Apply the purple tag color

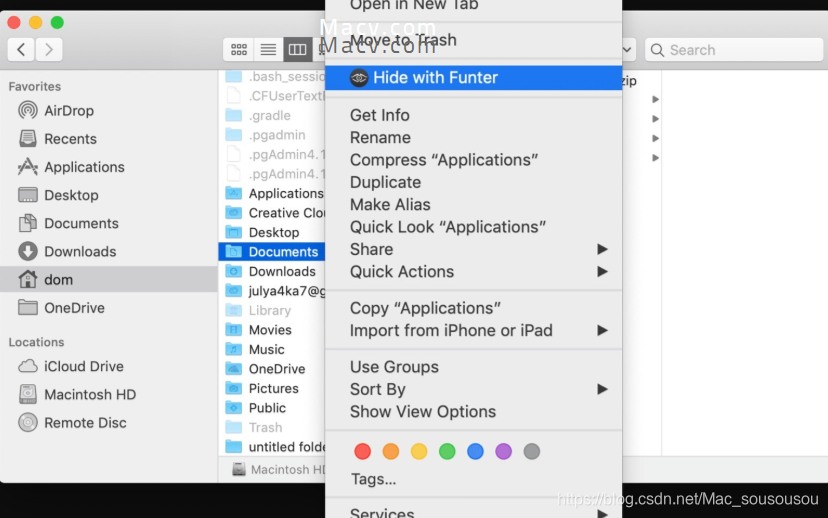503,451
